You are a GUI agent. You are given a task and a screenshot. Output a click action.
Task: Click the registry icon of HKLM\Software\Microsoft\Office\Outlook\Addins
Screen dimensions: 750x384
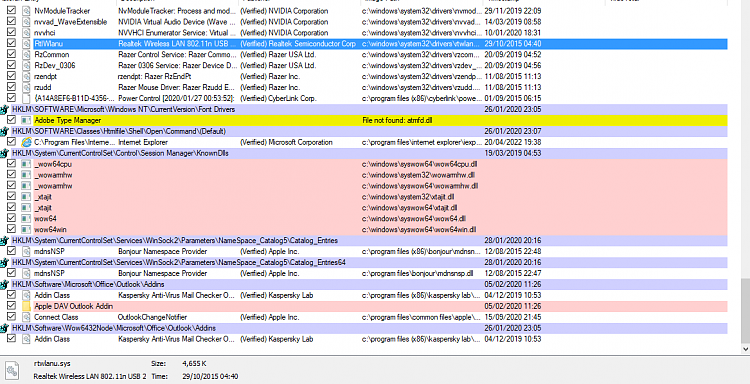pos(5,285)
